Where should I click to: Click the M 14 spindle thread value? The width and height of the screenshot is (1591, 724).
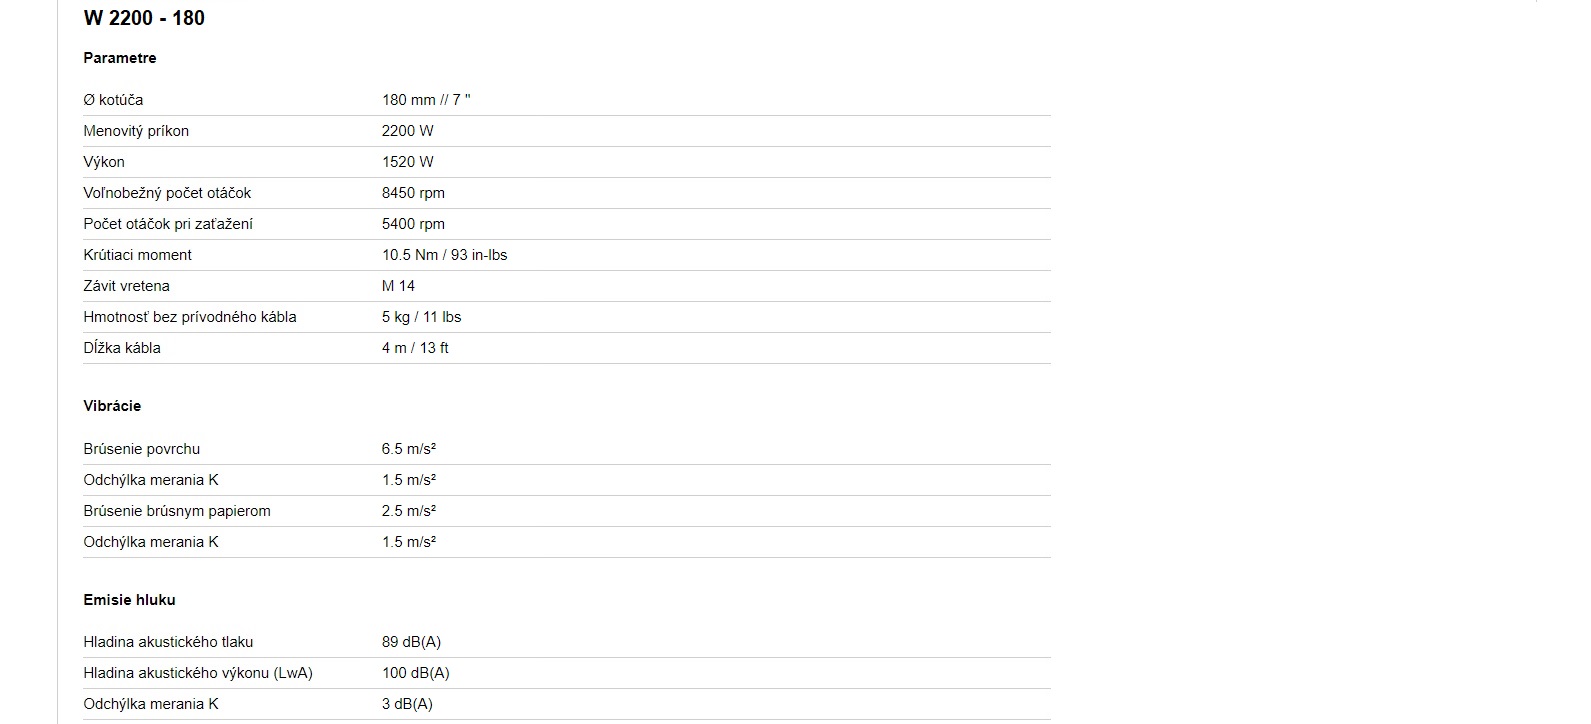click(x=398, y=286)
